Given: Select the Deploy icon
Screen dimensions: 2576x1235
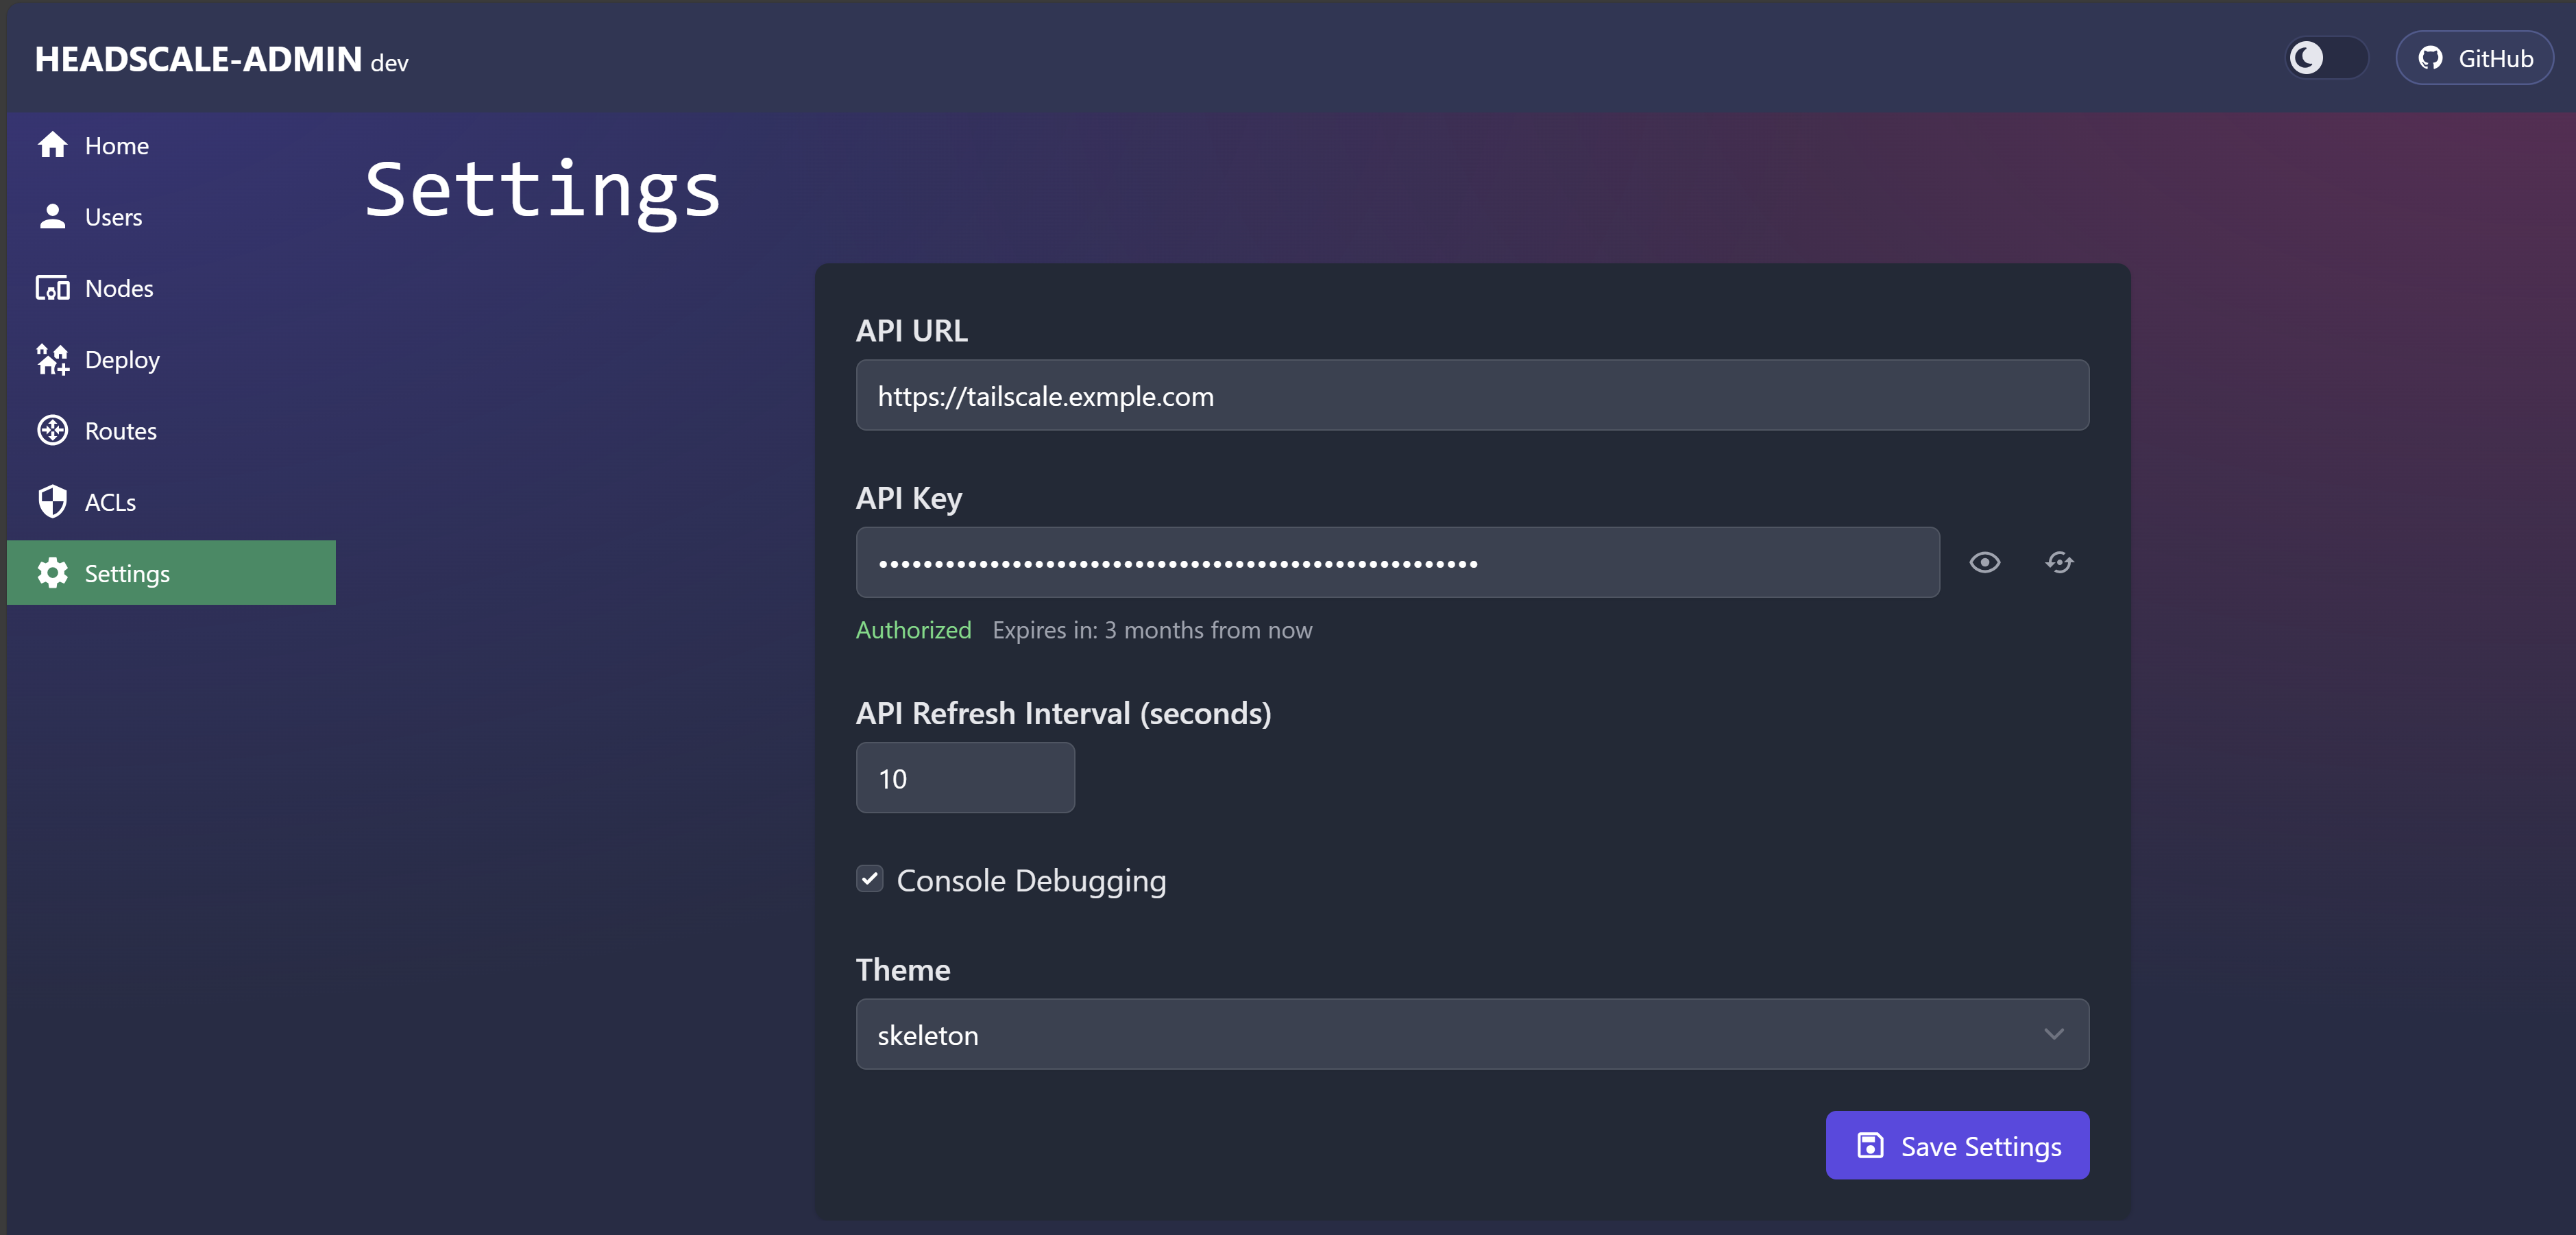Looking at the screenshot, I should pos(52,359).
